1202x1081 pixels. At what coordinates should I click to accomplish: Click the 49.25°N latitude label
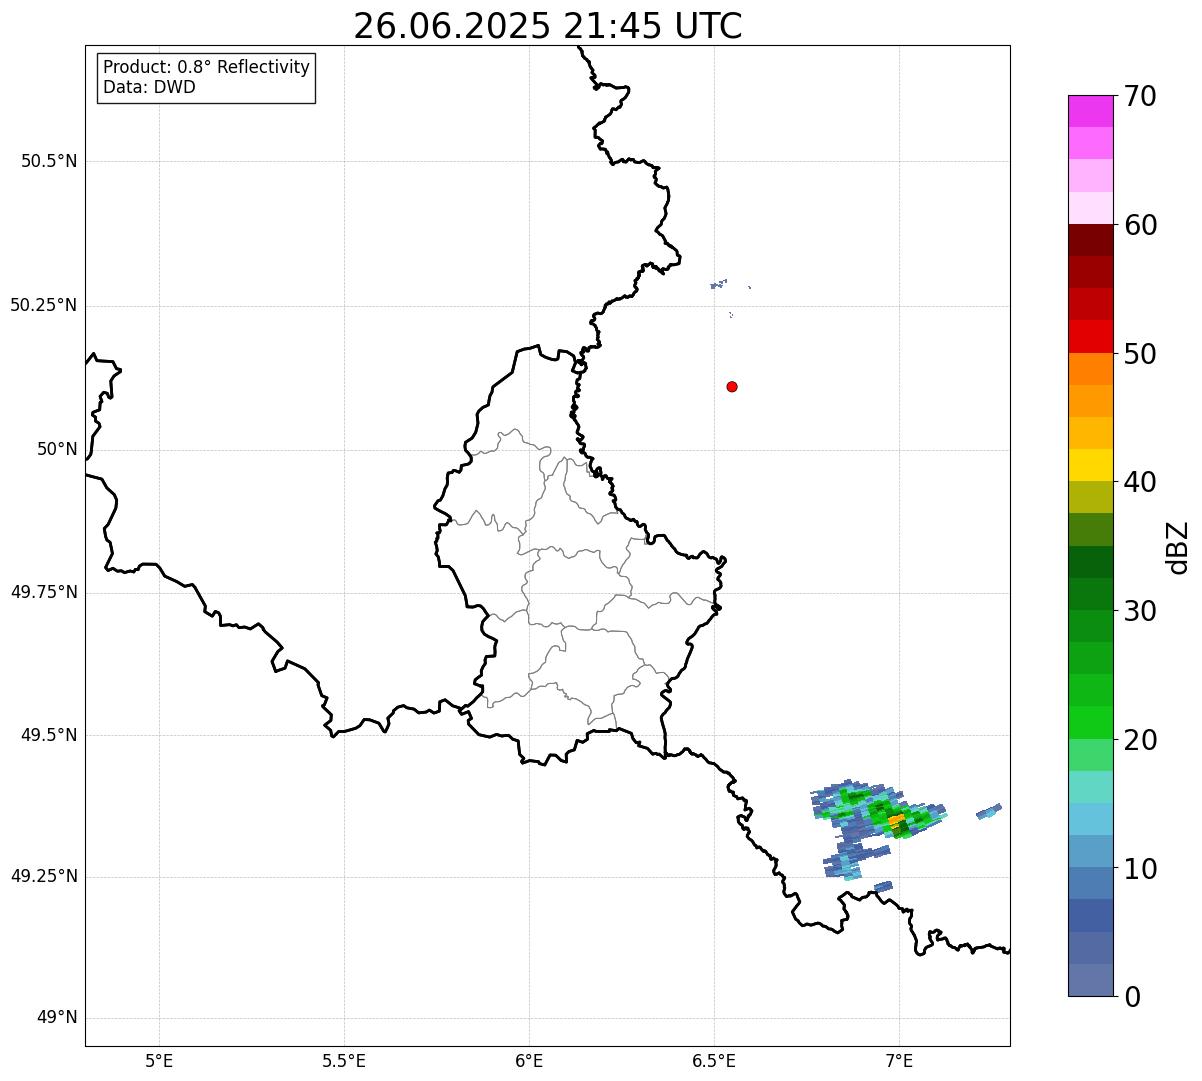point(44,877)
